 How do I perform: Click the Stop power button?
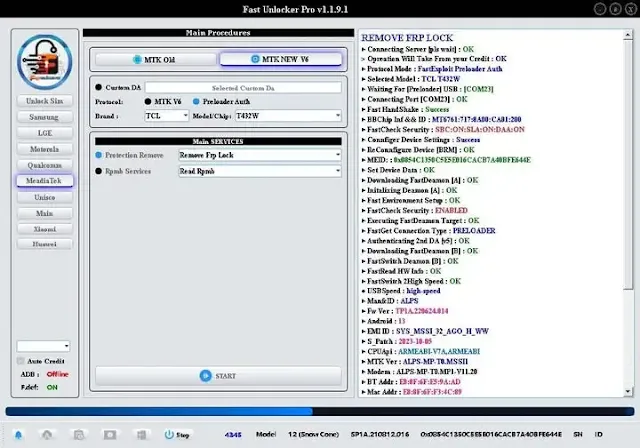coord(177,435)
